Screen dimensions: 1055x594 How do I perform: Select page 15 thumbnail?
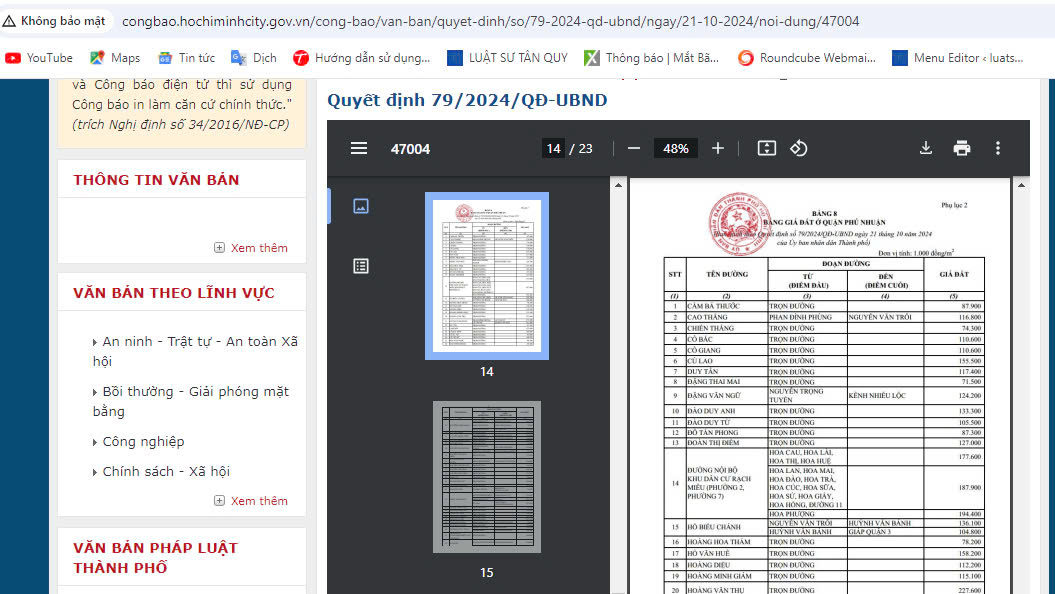487,477
